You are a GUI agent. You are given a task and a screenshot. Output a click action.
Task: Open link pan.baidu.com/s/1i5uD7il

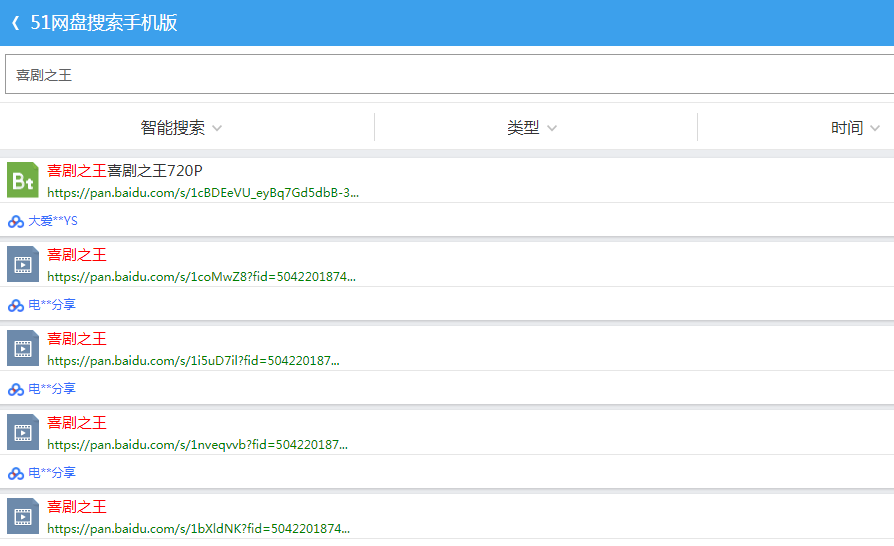193,360
